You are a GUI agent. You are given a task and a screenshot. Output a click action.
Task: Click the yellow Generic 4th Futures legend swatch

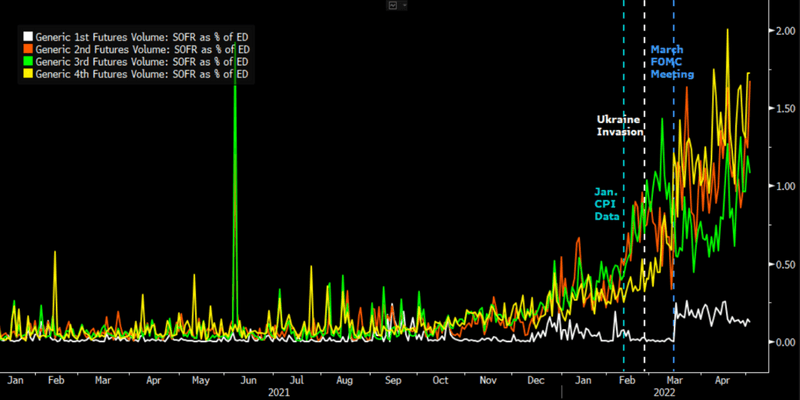[28, 74]
